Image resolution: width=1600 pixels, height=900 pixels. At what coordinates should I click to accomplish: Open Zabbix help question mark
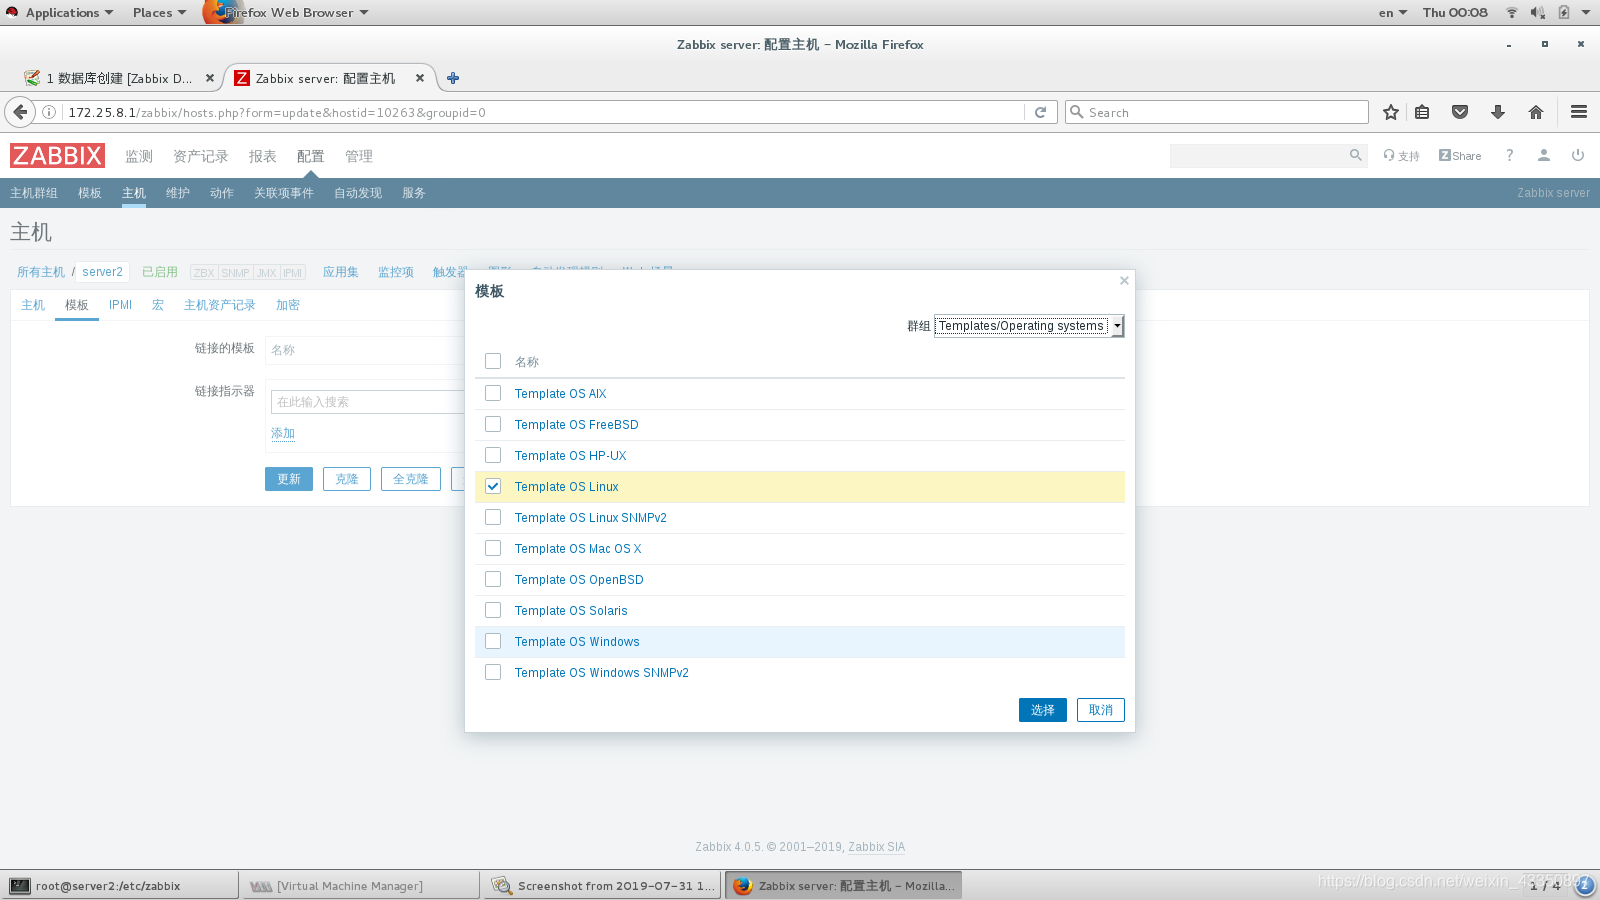pos(1510,155)
